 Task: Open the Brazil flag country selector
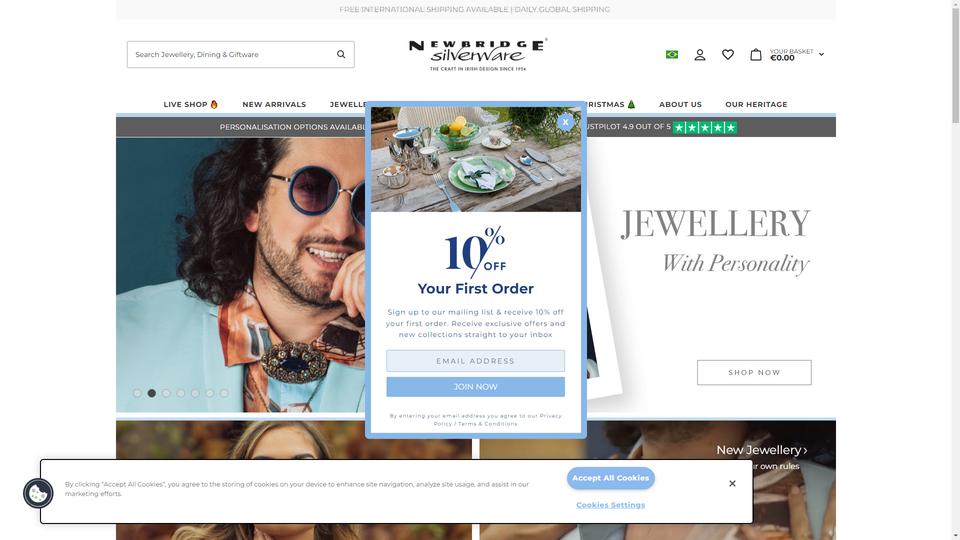coord(672,54)
